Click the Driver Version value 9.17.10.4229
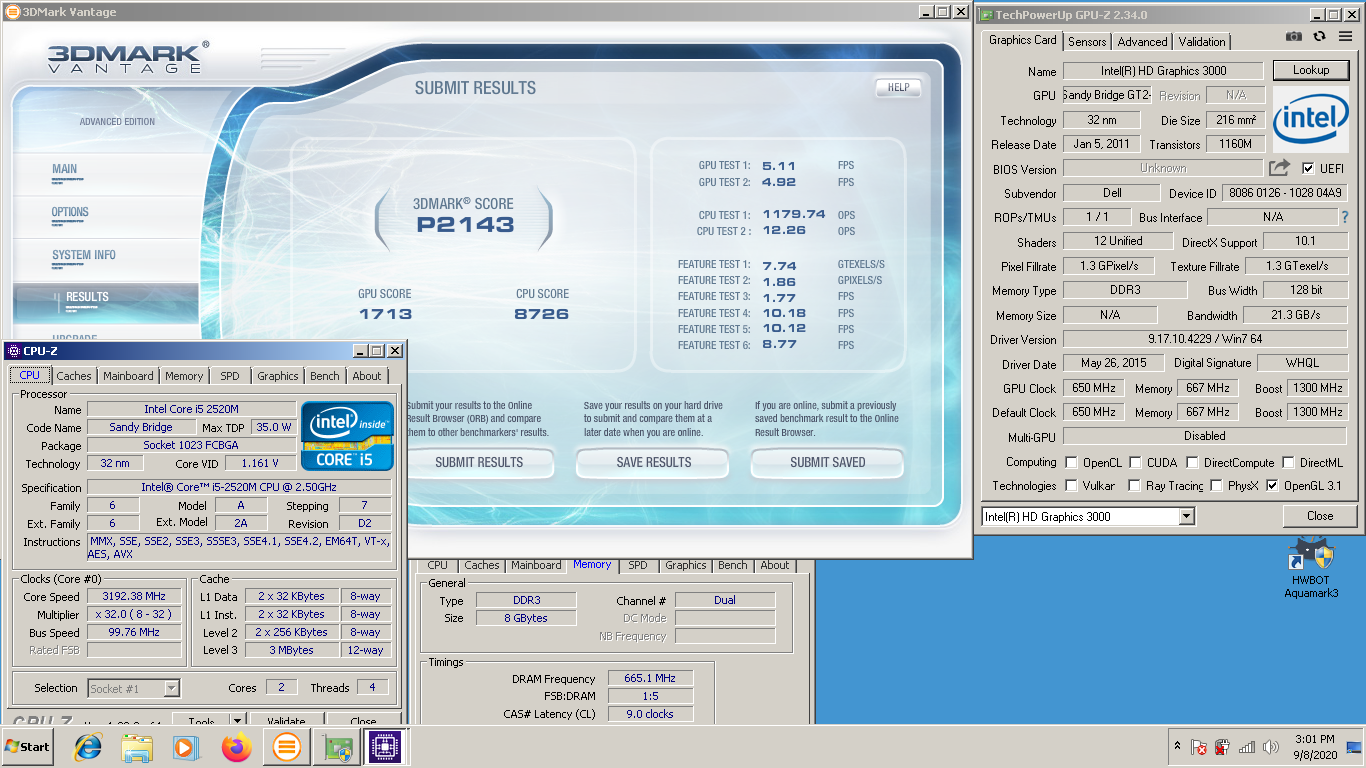Screen dimensions: 1366x768 (1205, 339)
